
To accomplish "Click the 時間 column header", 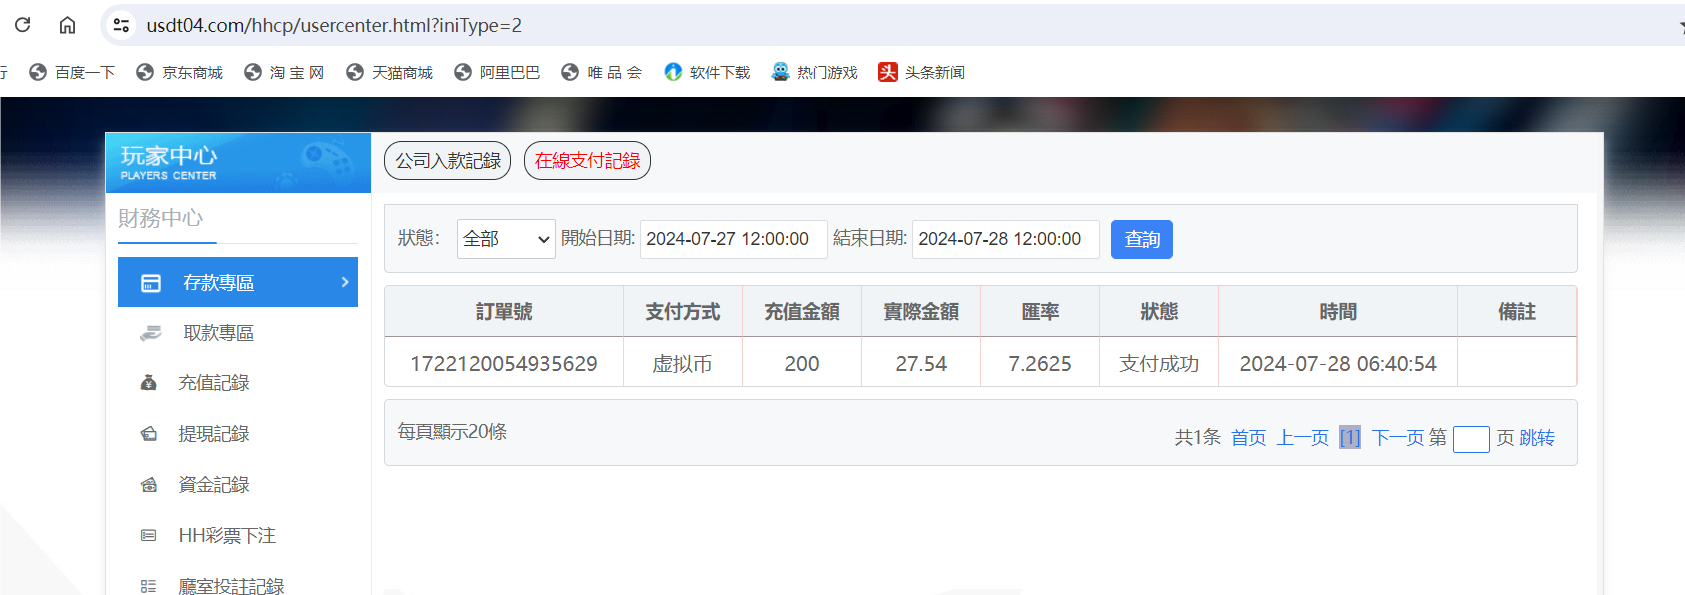I will tap(1338, 312).
